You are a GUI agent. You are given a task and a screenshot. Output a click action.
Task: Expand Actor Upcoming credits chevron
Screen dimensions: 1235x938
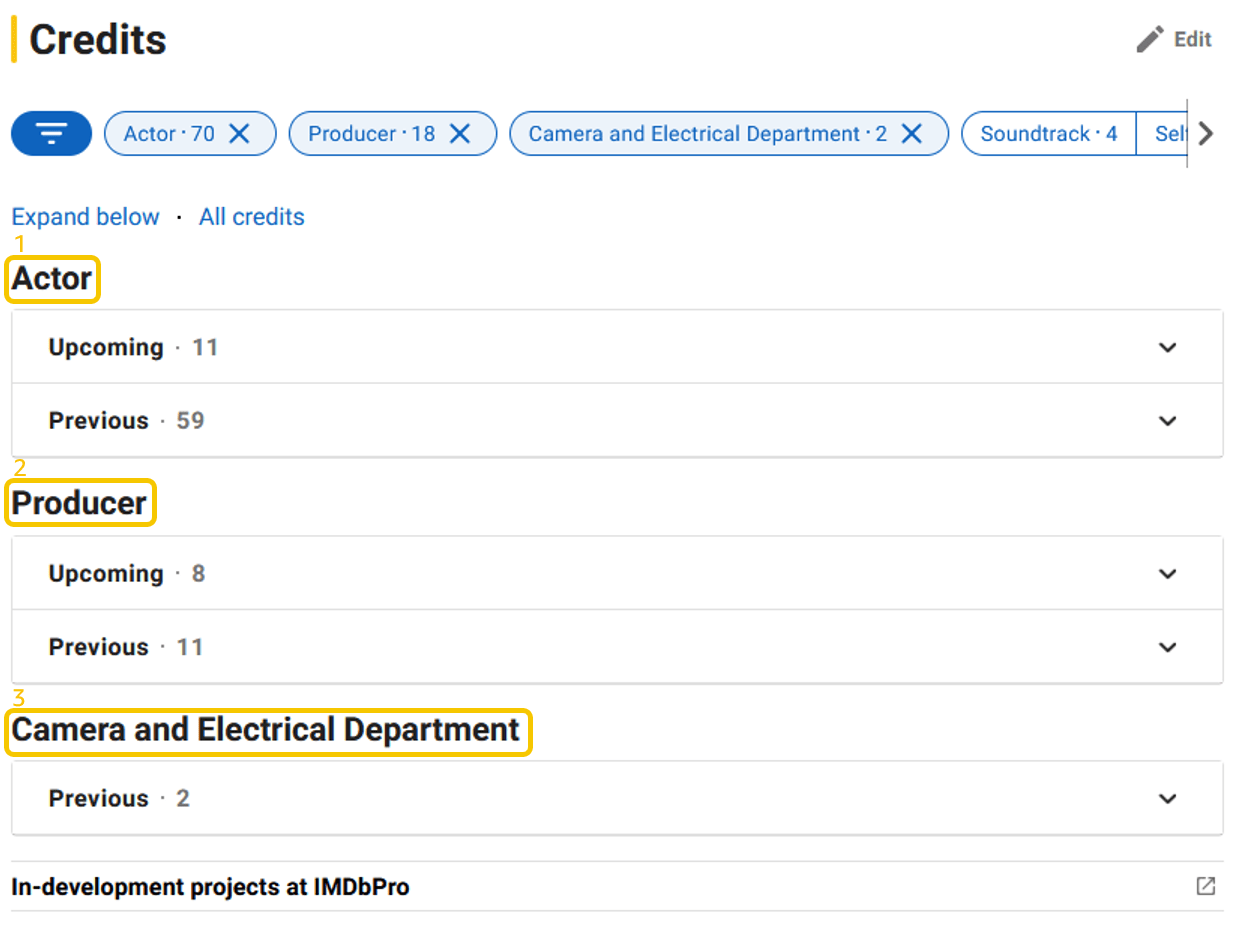coord(1167,347)
